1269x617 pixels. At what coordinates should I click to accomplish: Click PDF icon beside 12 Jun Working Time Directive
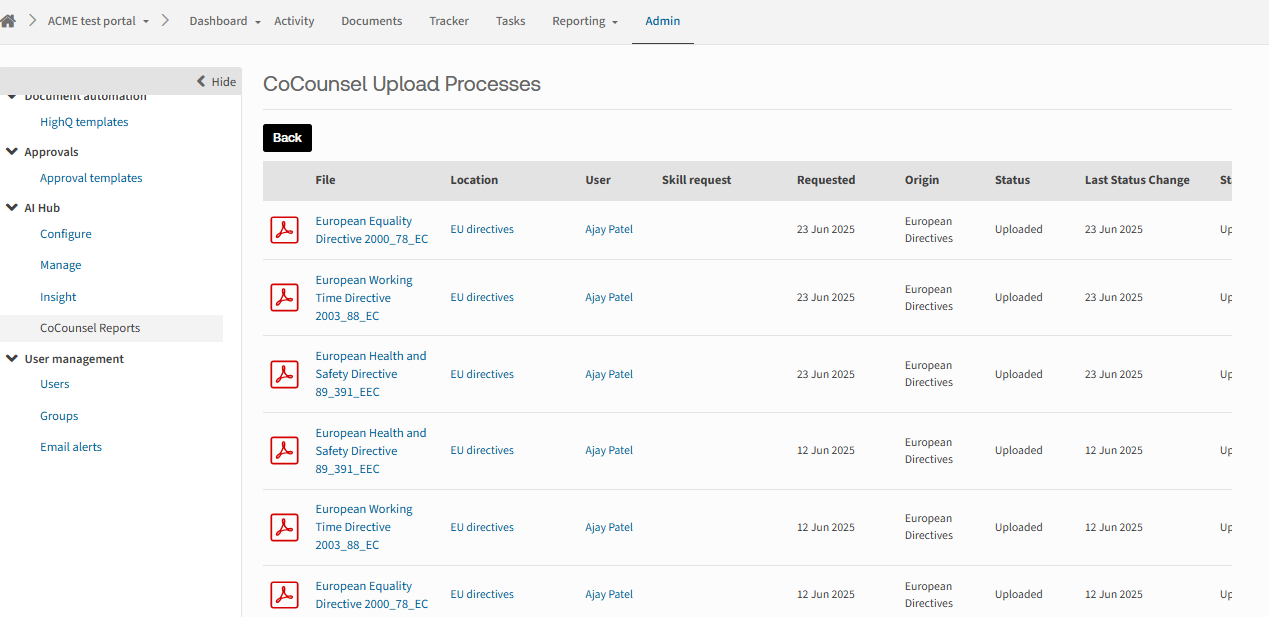285,527
